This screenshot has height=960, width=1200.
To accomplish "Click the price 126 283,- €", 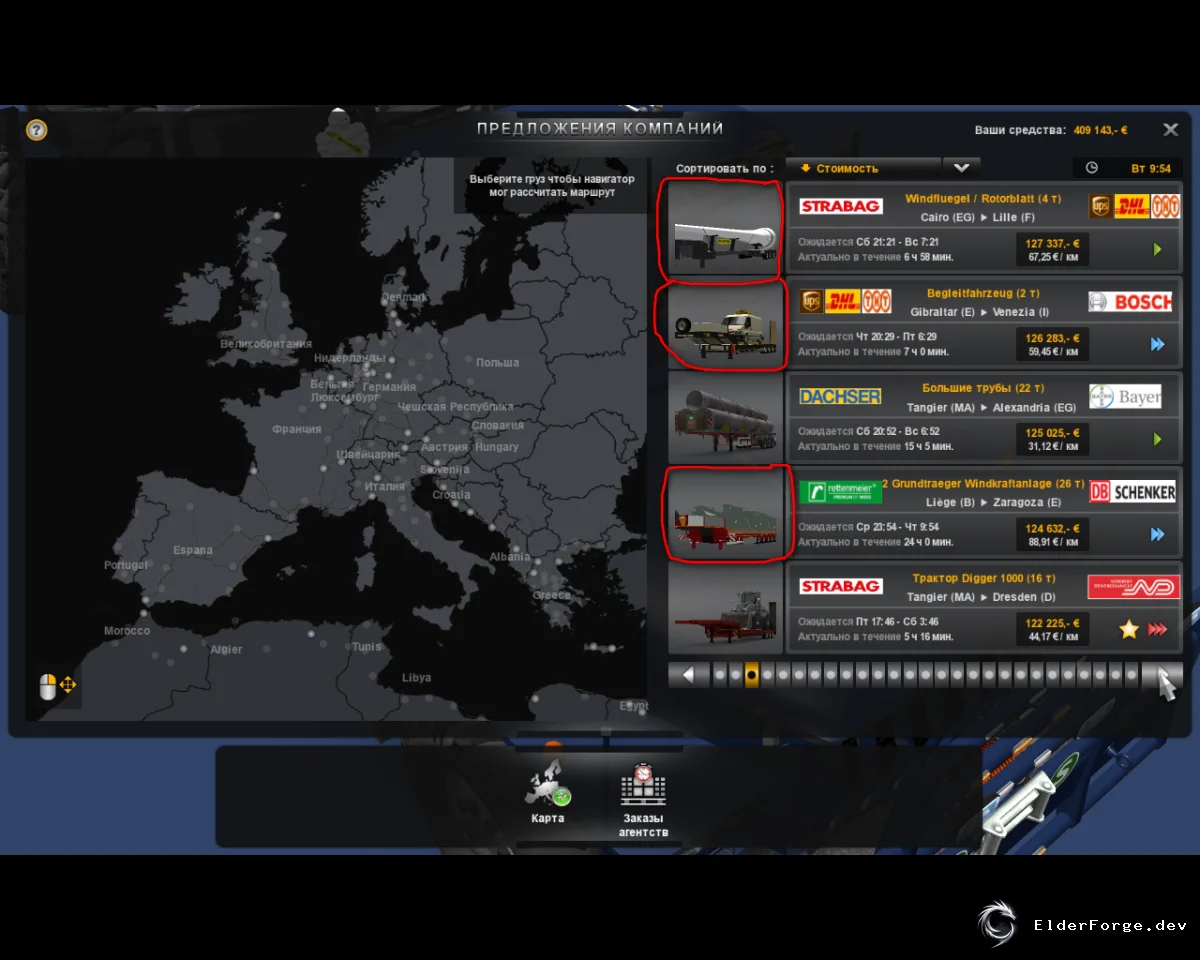I will point(1052,337).
